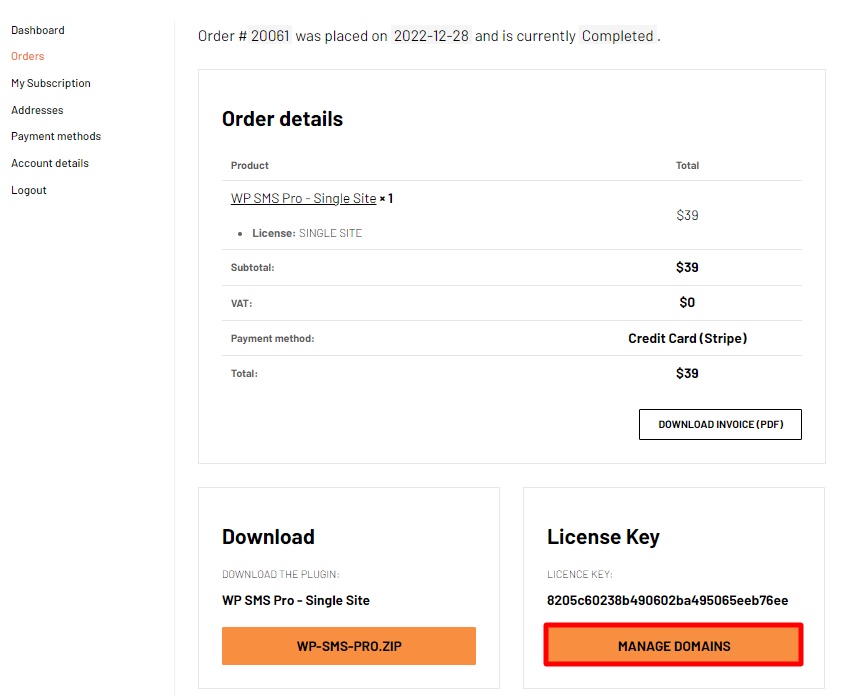The height and width of the screenshot is (696, 853).
Task: Click the SINGLE SITE license type text
Action: (x=330, y=233)
